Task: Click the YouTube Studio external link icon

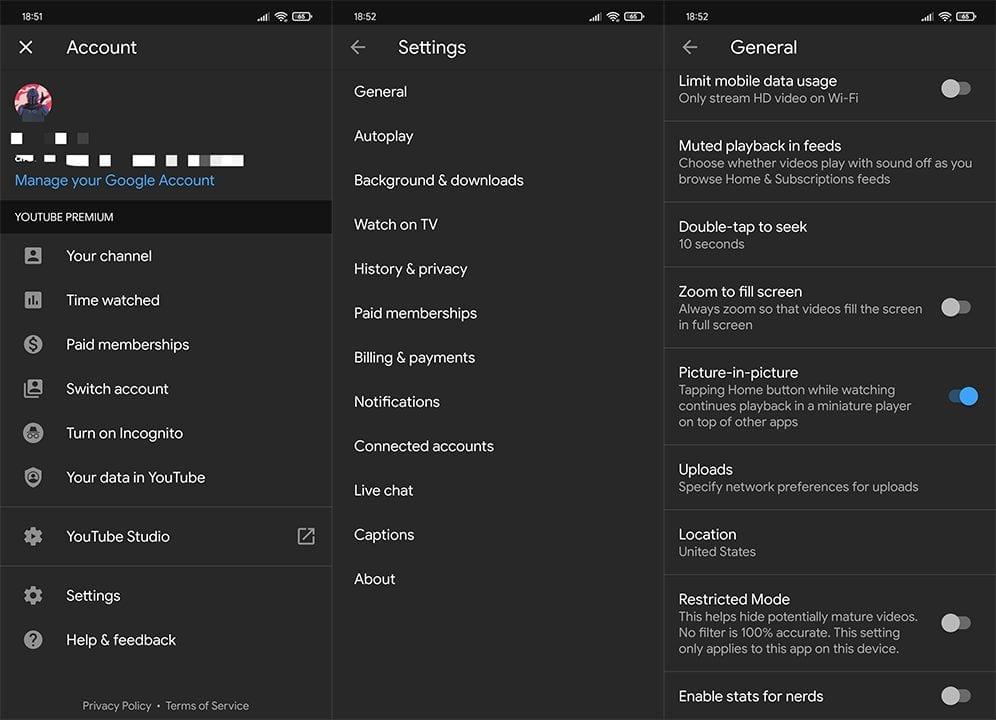Action: click(306, 536)
